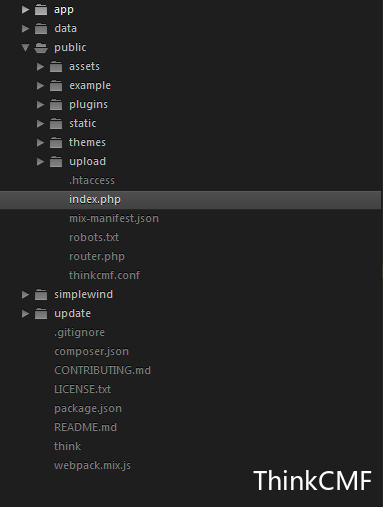Open the .htaccess file
Image resolution: width=383 pixels, height=507 pixels.
92,180
